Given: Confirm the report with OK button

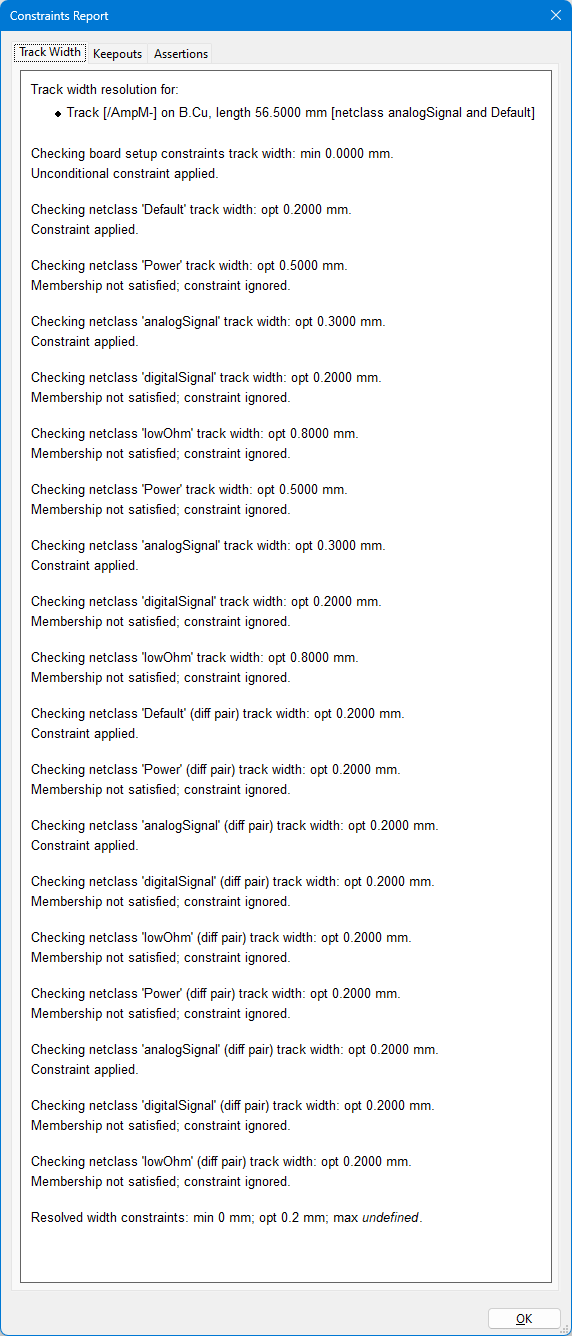Looking at the screenshot, I should [524, 1318].
